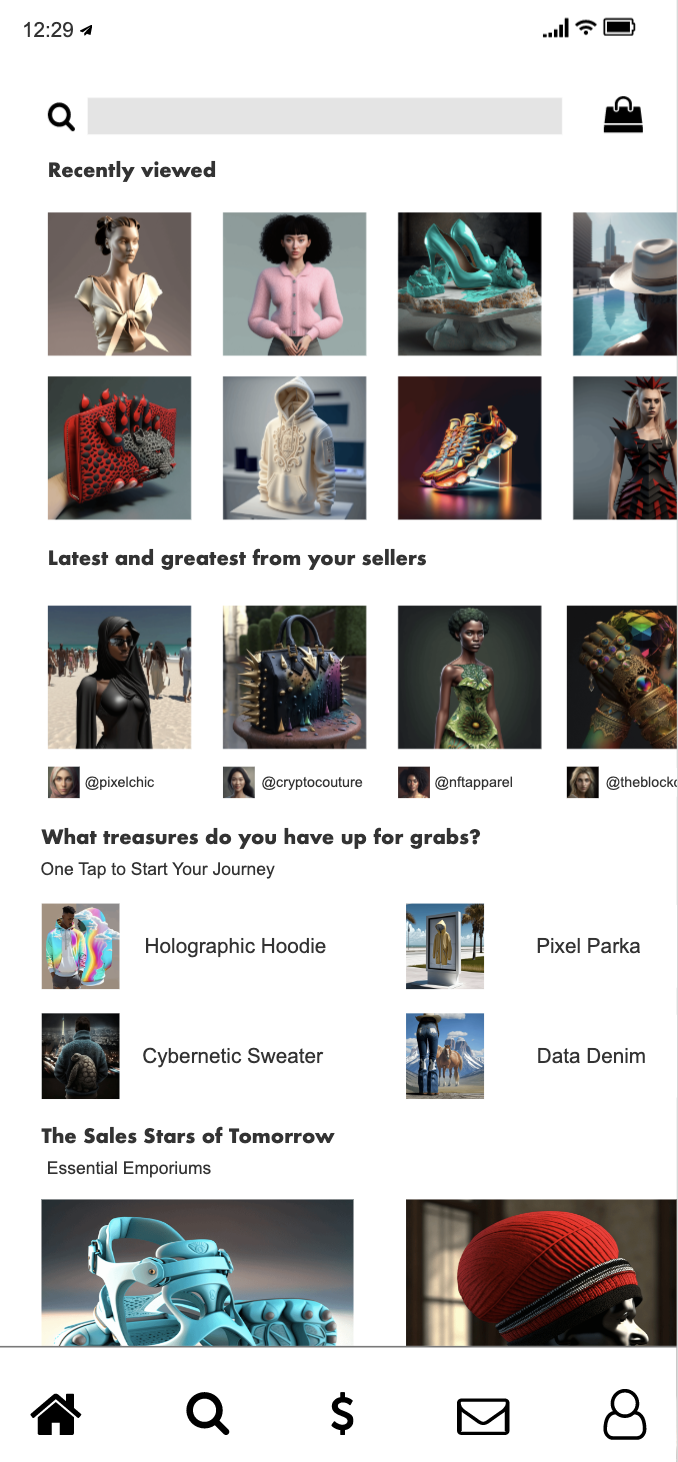Tap @pixelchic seller avatar
The image size is (678, 1462).
(x=64, y=782)
